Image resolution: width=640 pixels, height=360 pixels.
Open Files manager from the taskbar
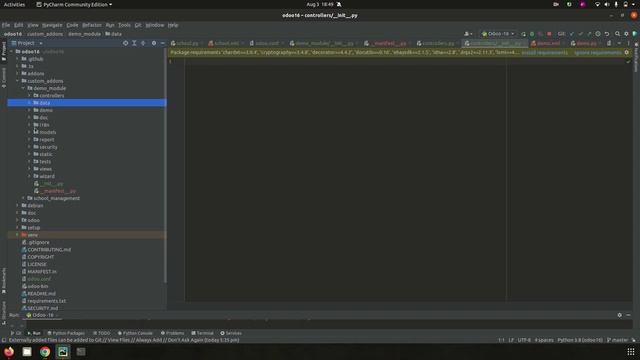(x=27, y=351)
